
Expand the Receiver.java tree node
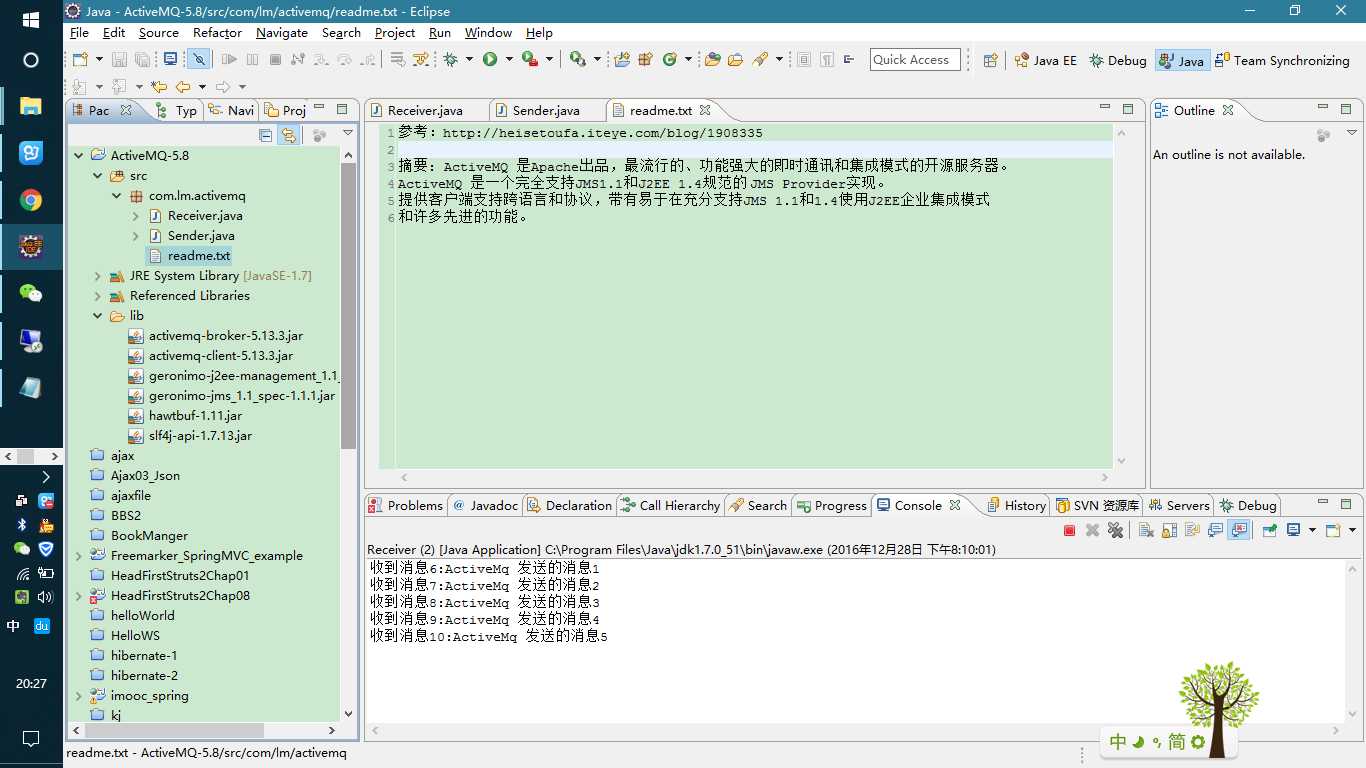click(x=136, y=216)
